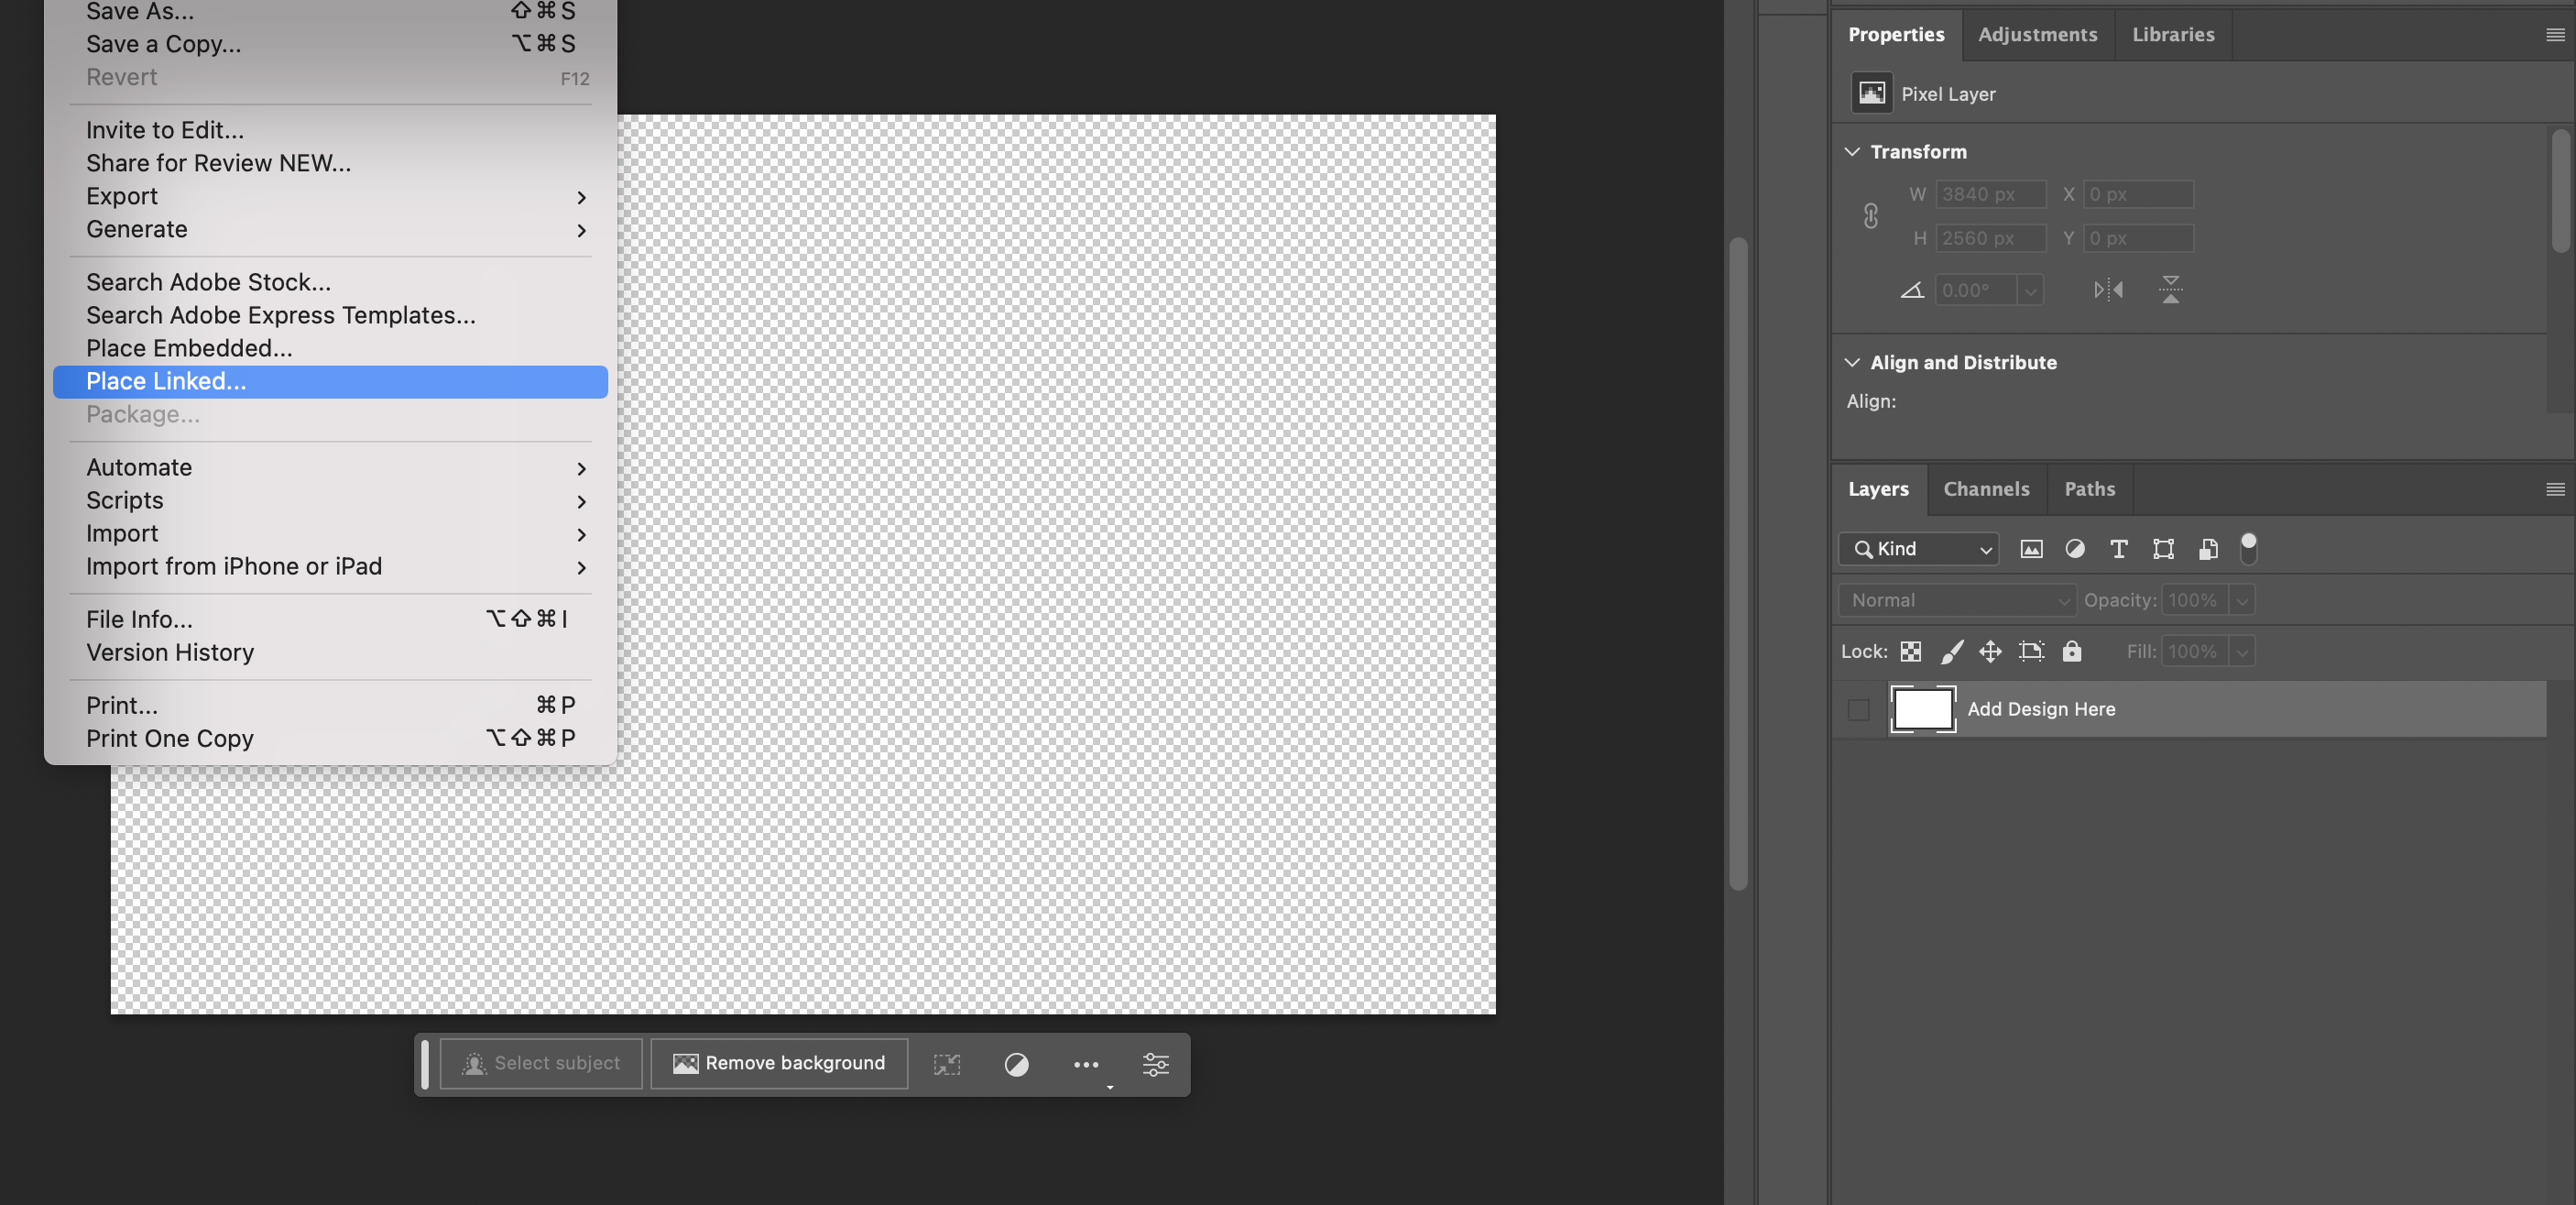Switch to the Channels tab

coord(1986,489)
